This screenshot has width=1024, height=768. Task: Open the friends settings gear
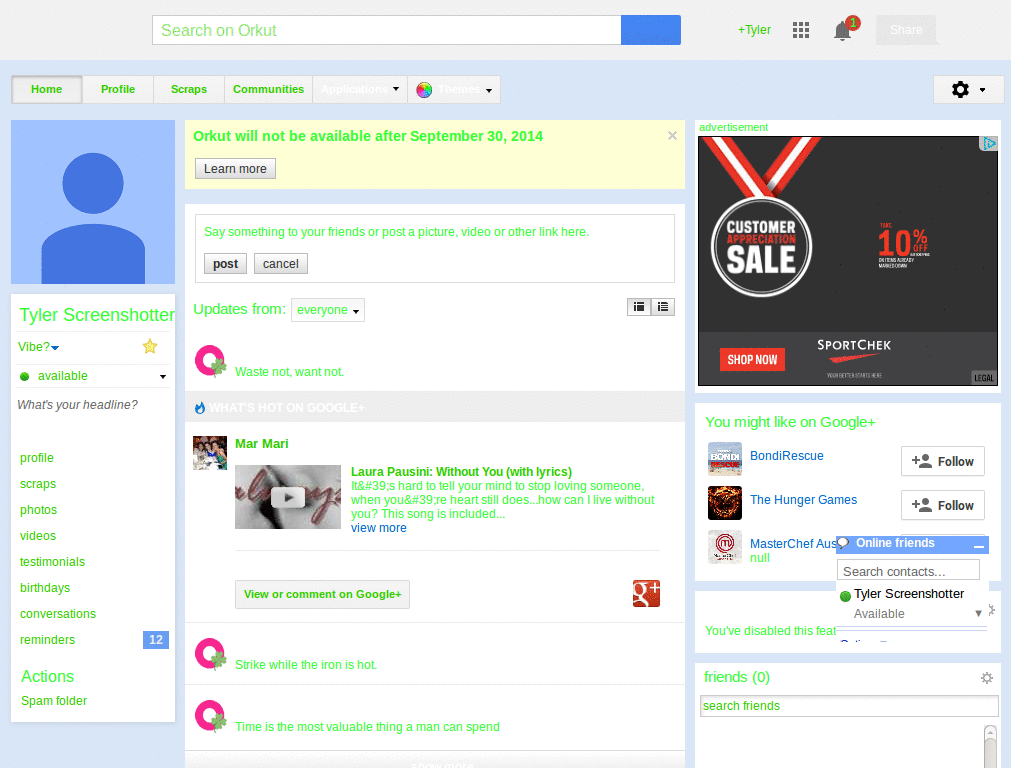987,678
